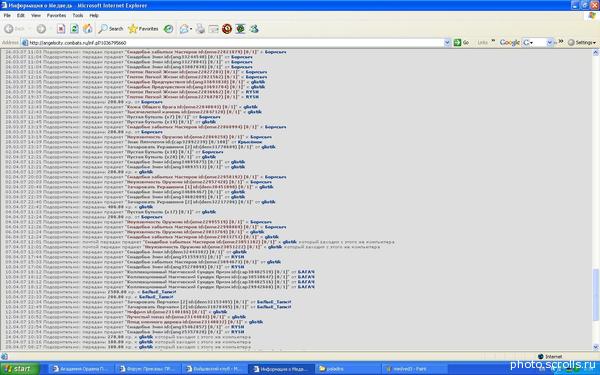Switch to the active Информация taskbar window

tap(281, 369)
